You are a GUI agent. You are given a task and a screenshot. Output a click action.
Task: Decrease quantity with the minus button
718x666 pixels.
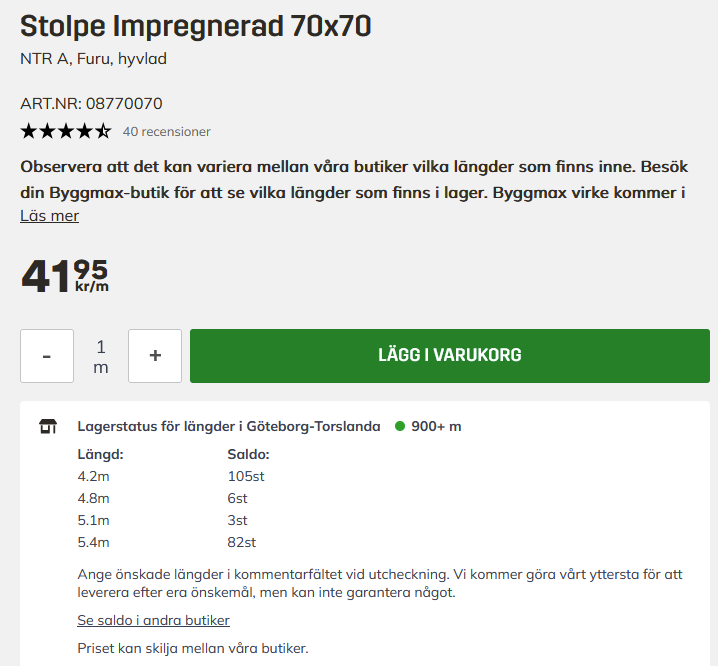coord(47,356)
